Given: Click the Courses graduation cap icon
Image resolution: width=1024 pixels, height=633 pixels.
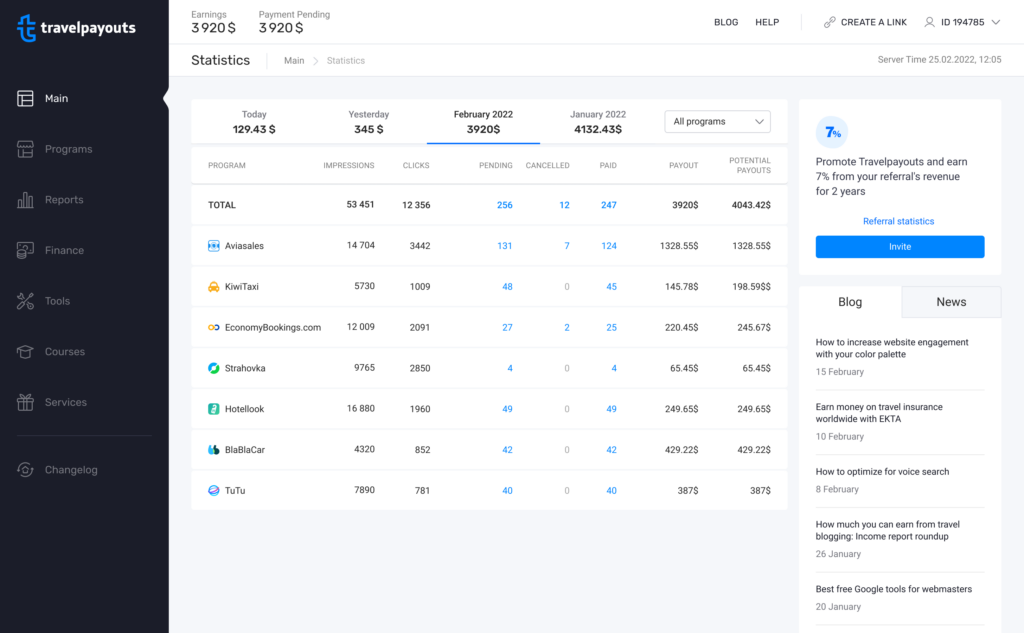Looking at the screenshot, I should [x=26, y=352].
